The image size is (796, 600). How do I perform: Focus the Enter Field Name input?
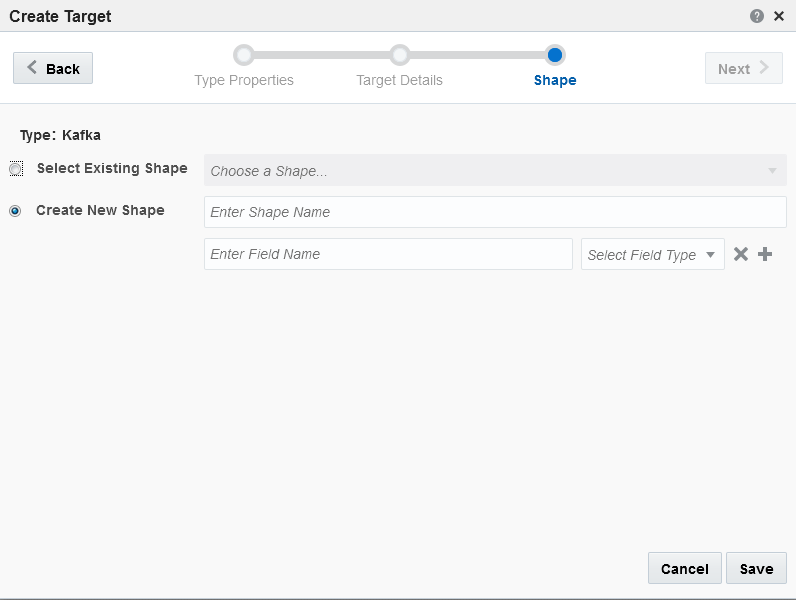coord(388,254)
